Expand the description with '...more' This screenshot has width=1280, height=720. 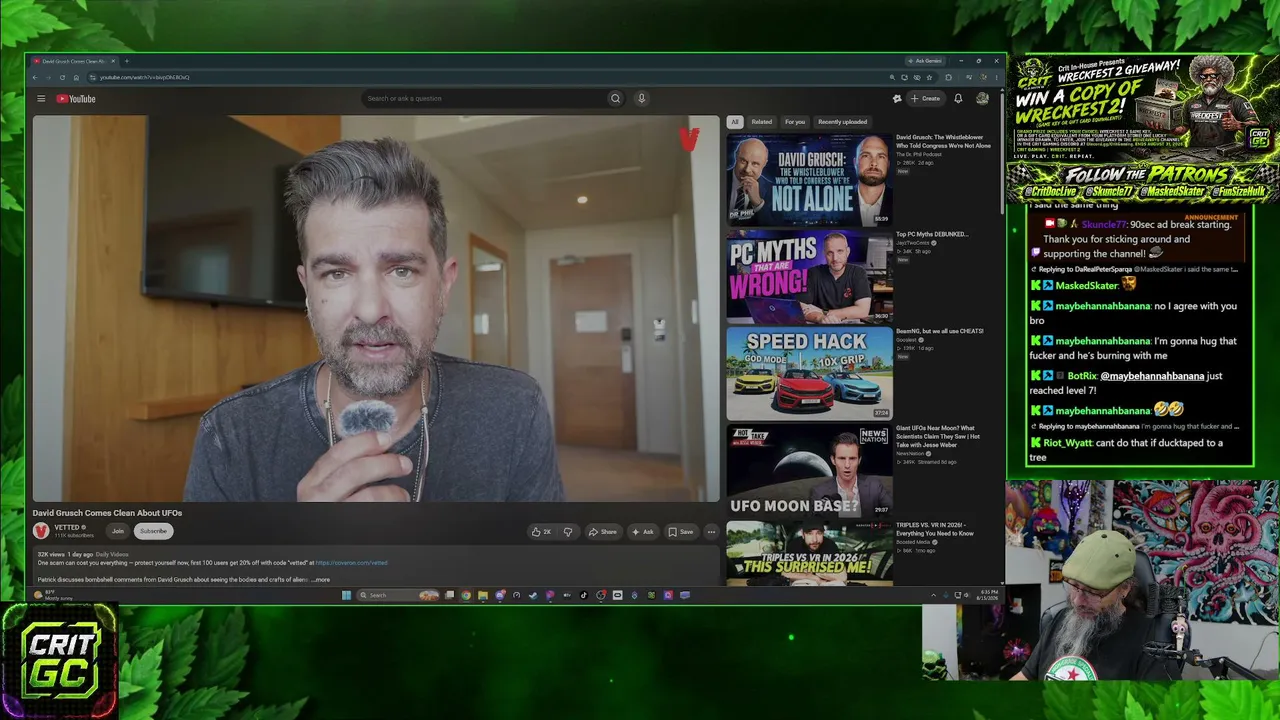pyautogui.click(x=320, y=580)
